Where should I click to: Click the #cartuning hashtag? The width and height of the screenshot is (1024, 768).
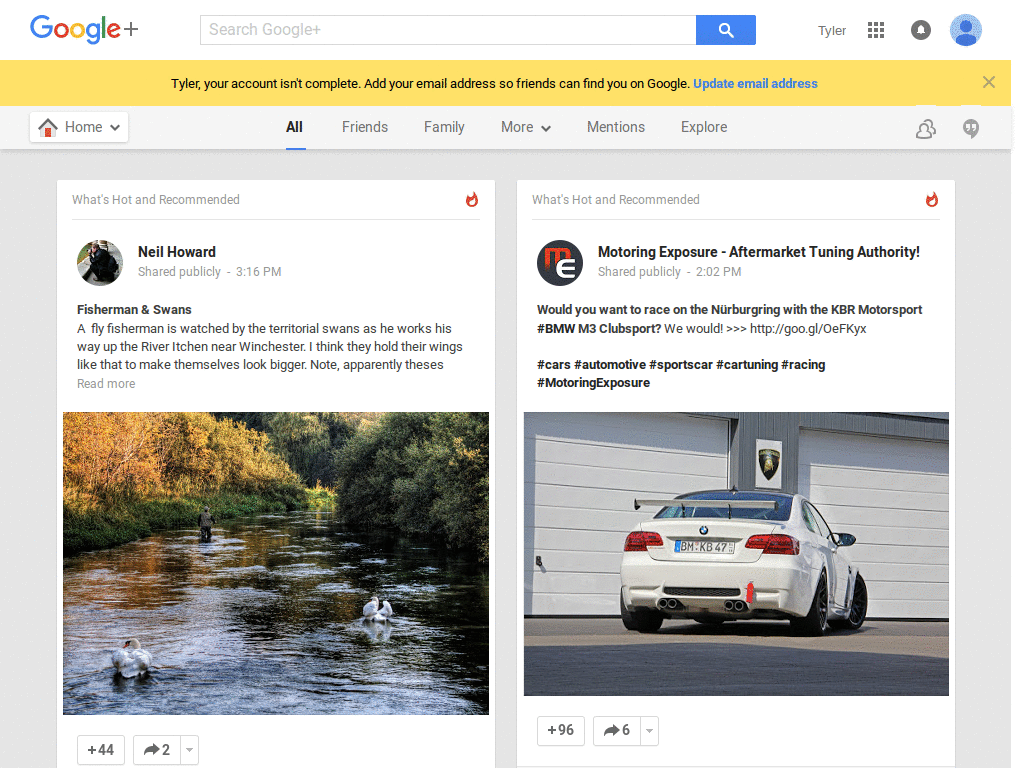point(746,365)
